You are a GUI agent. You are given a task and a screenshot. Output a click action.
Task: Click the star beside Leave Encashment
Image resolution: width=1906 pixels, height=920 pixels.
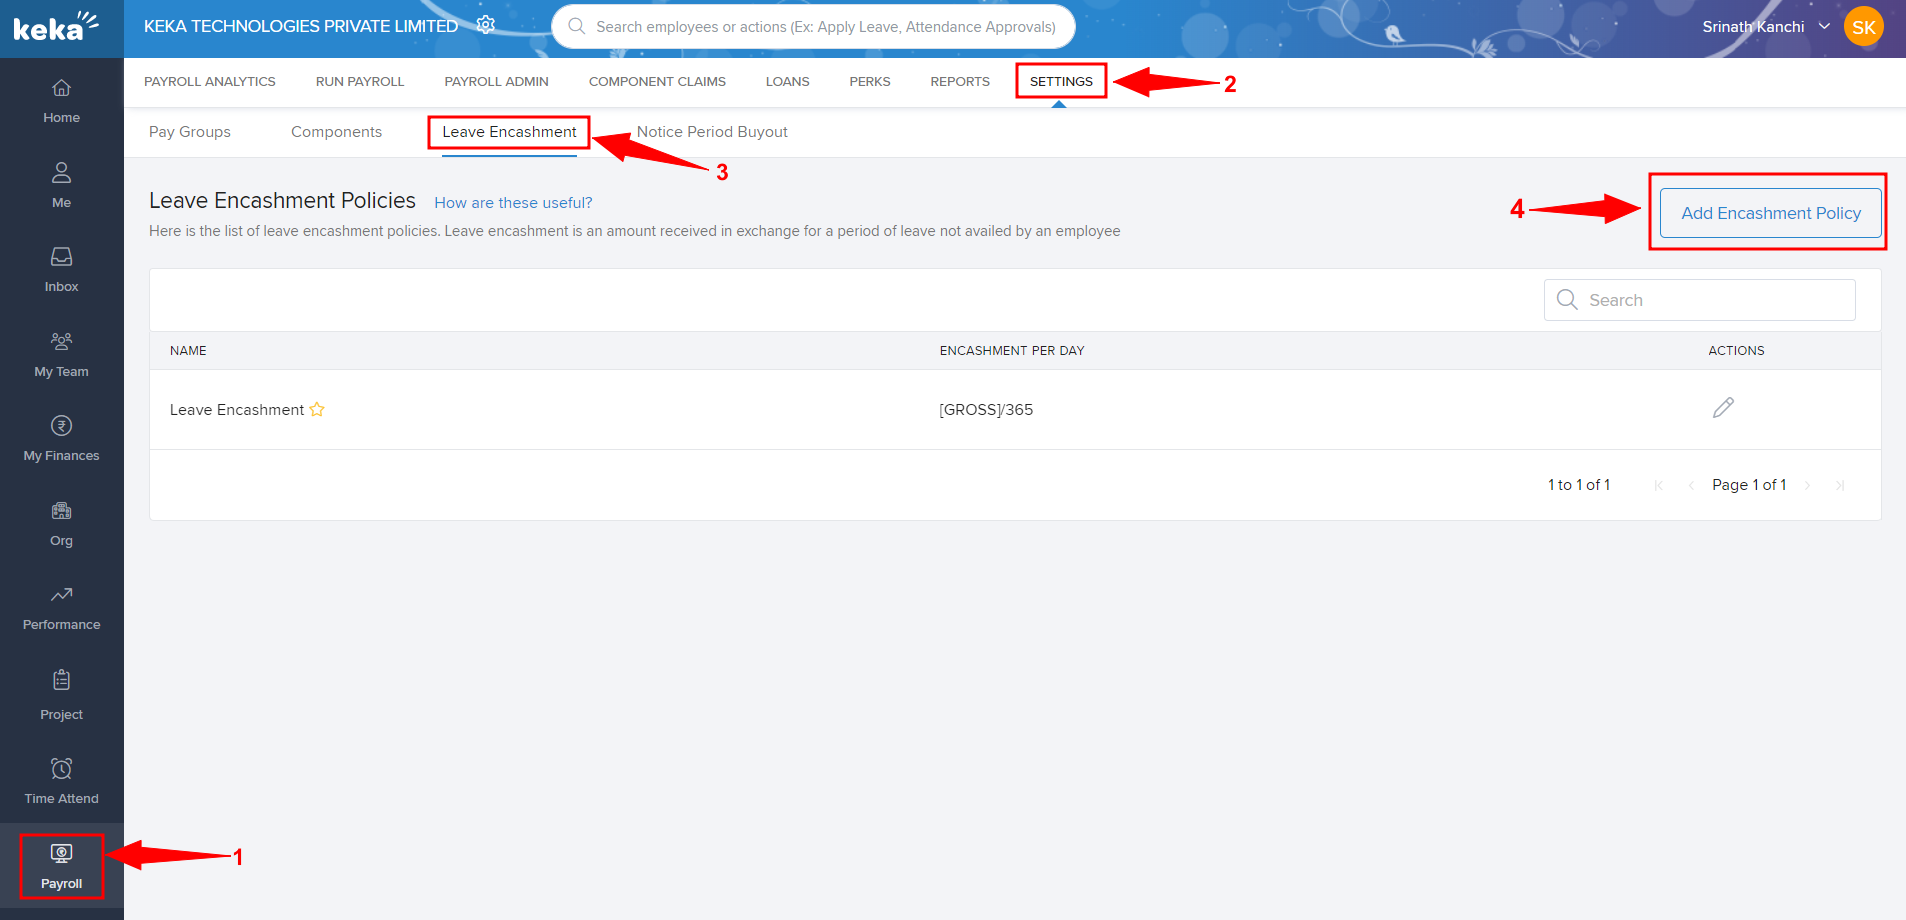tap(316, 409)
